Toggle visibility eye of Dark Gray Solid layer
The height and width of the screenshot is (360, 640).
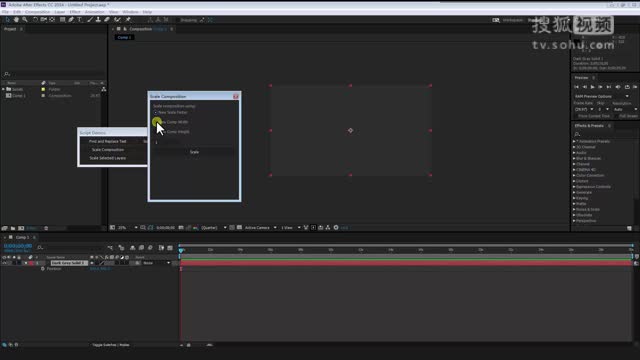click(4, 263)
